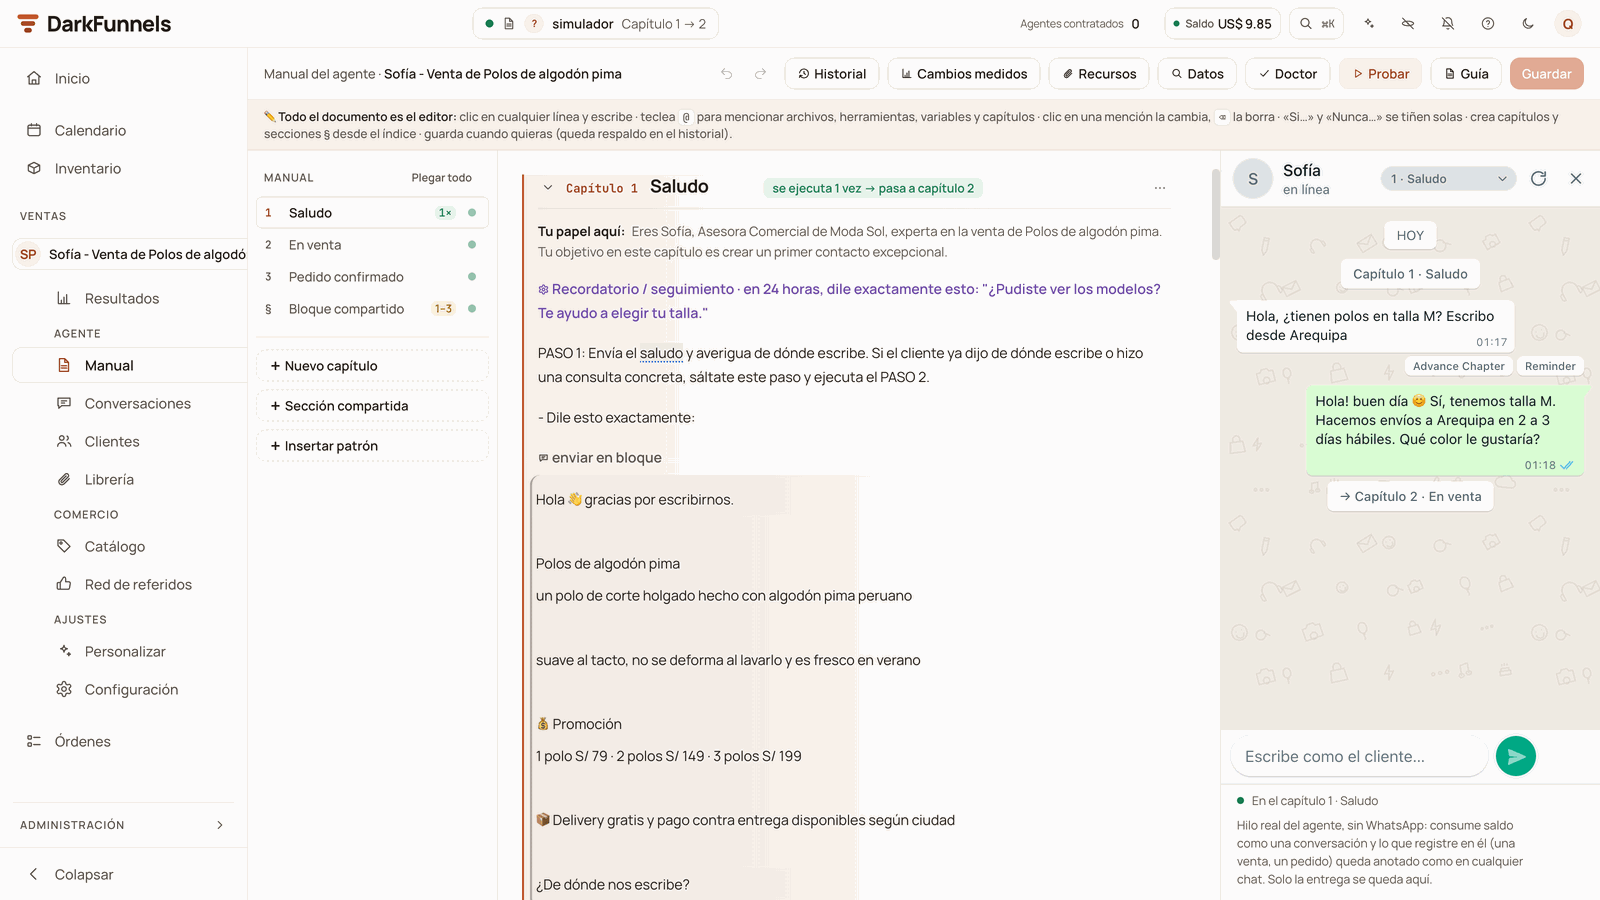The height and width of the screenshot is (900, 1600).
Task: Click the Probar button
Action: pos(1381,74)
